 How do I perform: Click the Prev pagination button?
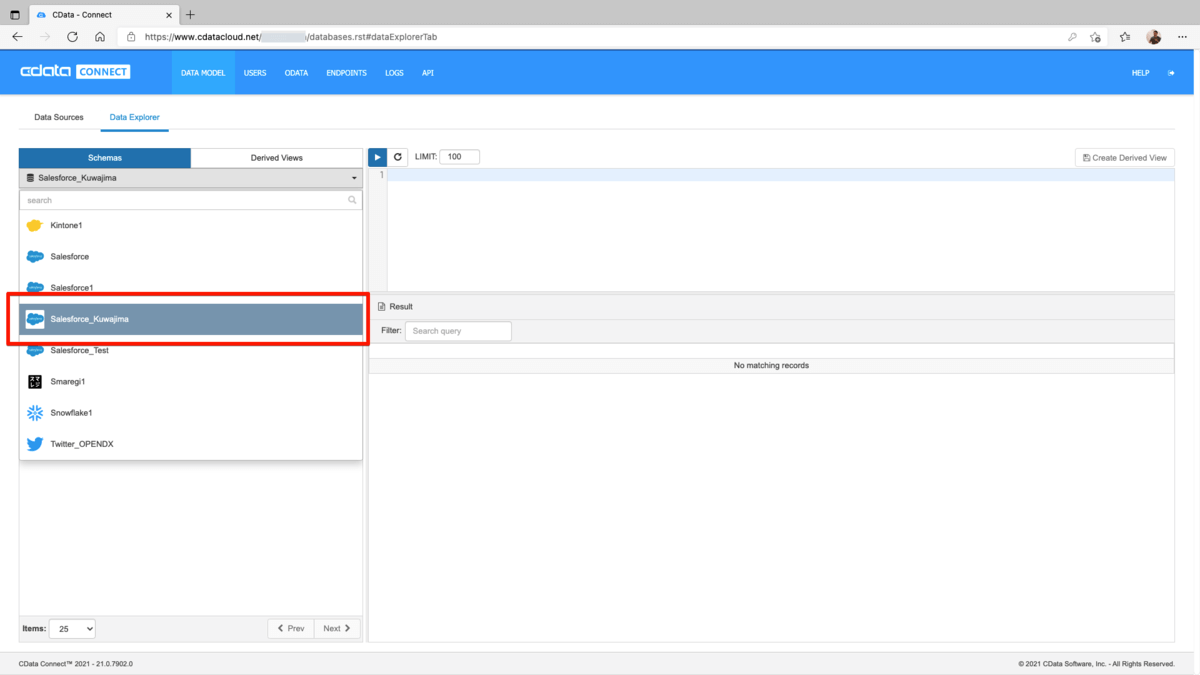[291, 628]
